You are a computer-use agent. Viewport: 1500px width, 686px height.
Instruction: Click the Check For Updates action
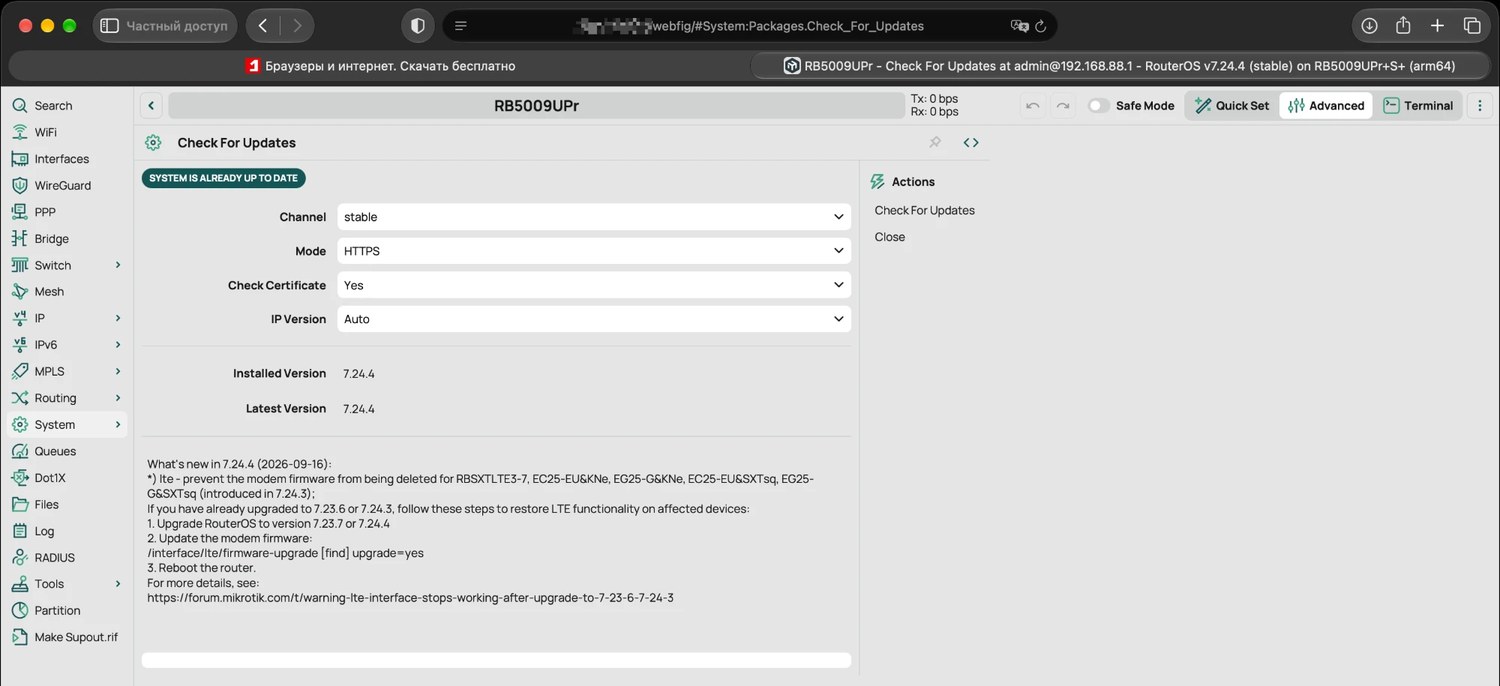(925, 210)
